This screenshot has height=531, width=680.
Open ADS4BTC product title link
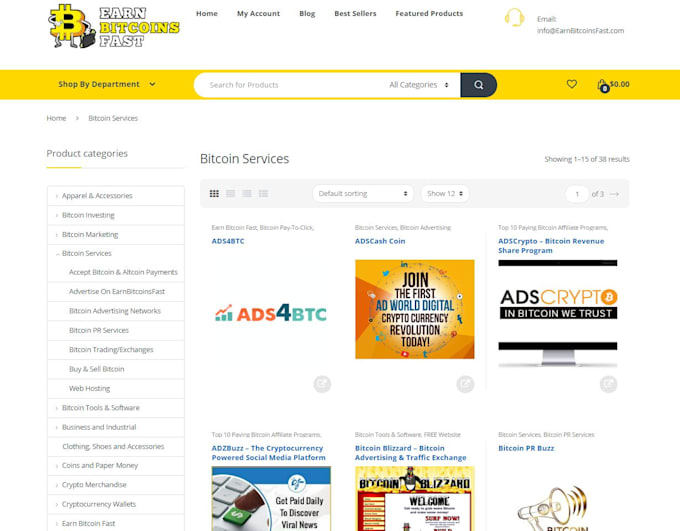pyautogui.click(x=228, y=241)
